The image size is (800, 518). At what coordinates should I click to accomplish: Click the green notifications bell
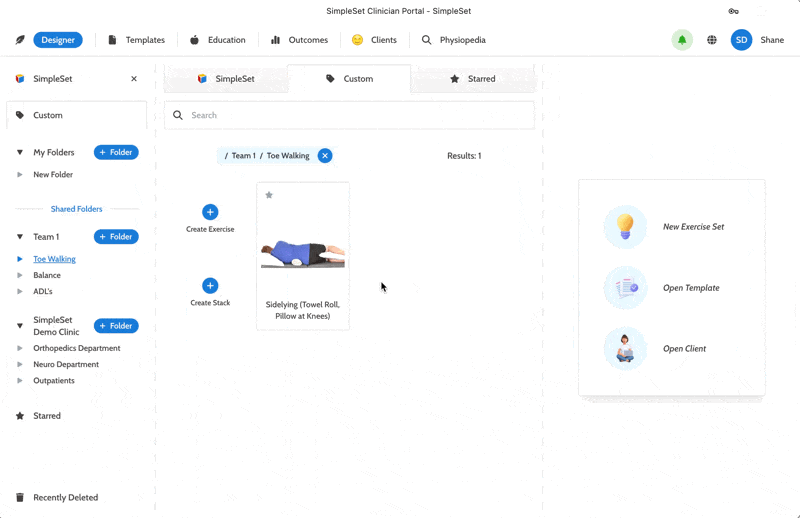click(682, 40)
